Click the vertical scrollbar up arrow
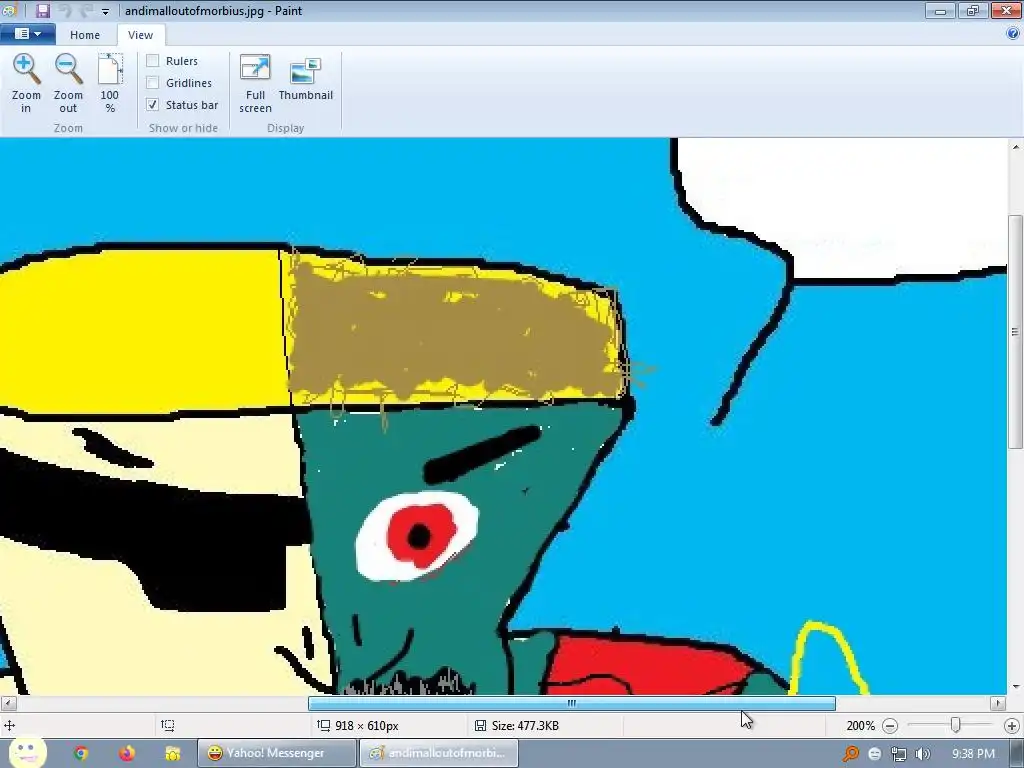Screen dimensions: 1024x768 coord(1016,147)
